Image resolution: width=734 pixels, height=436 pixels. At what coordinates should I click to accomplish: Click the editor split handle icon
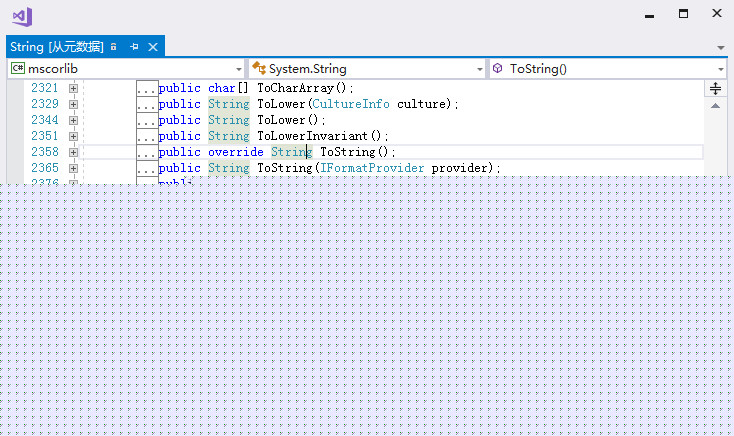coord(716,88)
